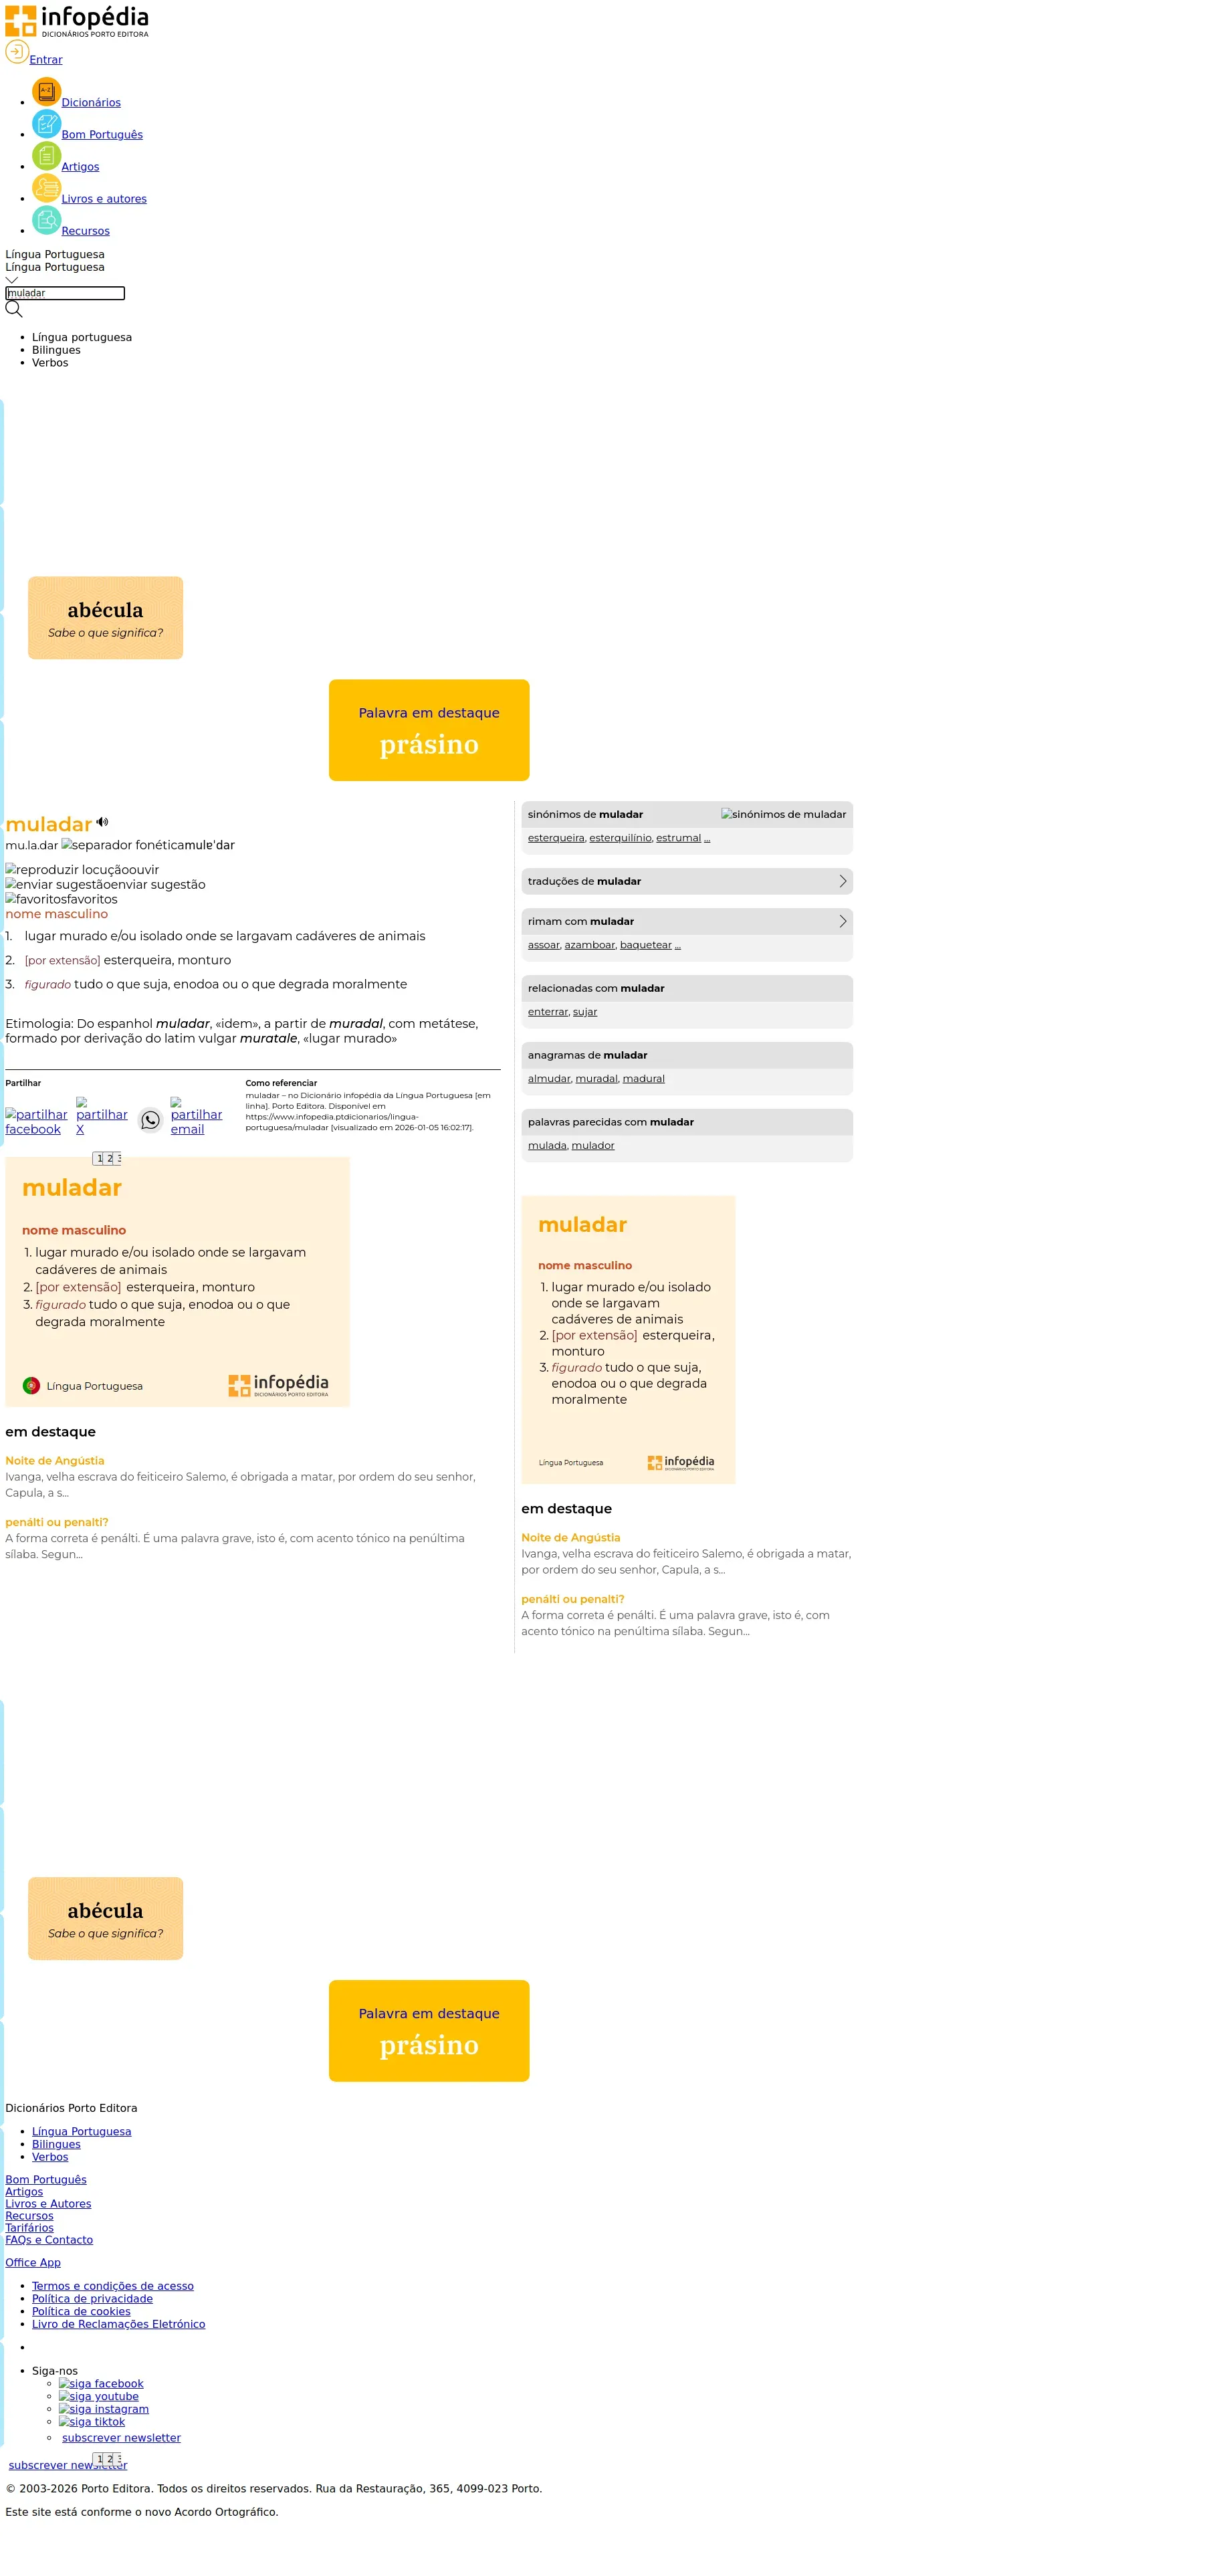Share the entry by email
Image resolution: width=1209 pixels, height=2576 pixels.
tap(196, 1116)
